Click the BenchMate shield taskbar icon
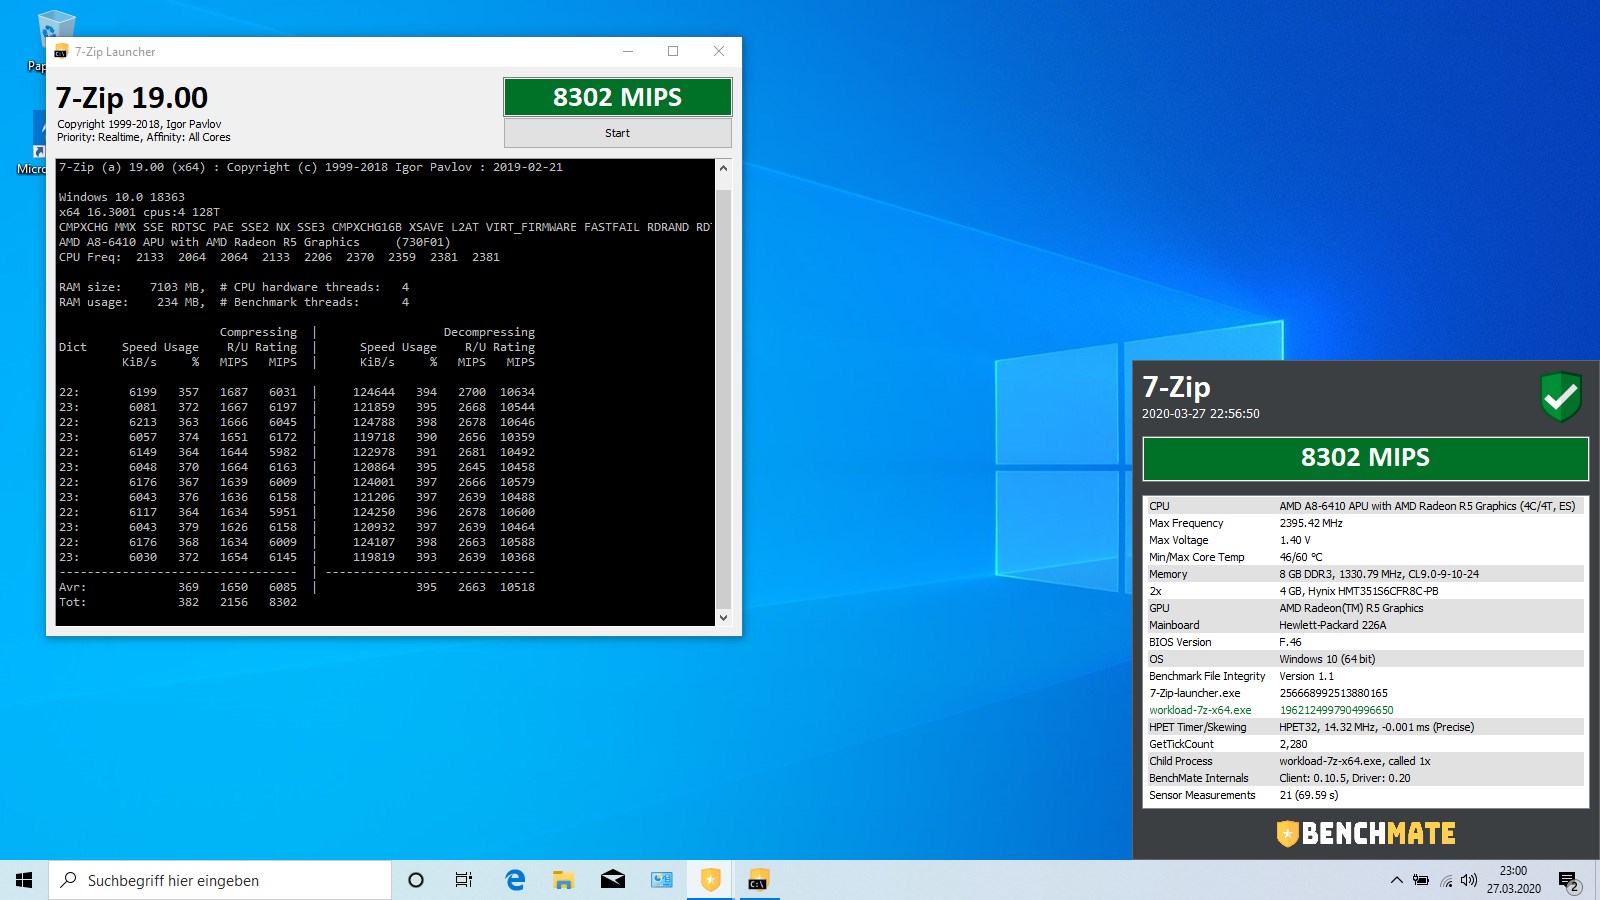This screenshot has width=1600, height=900. (711, 880)
